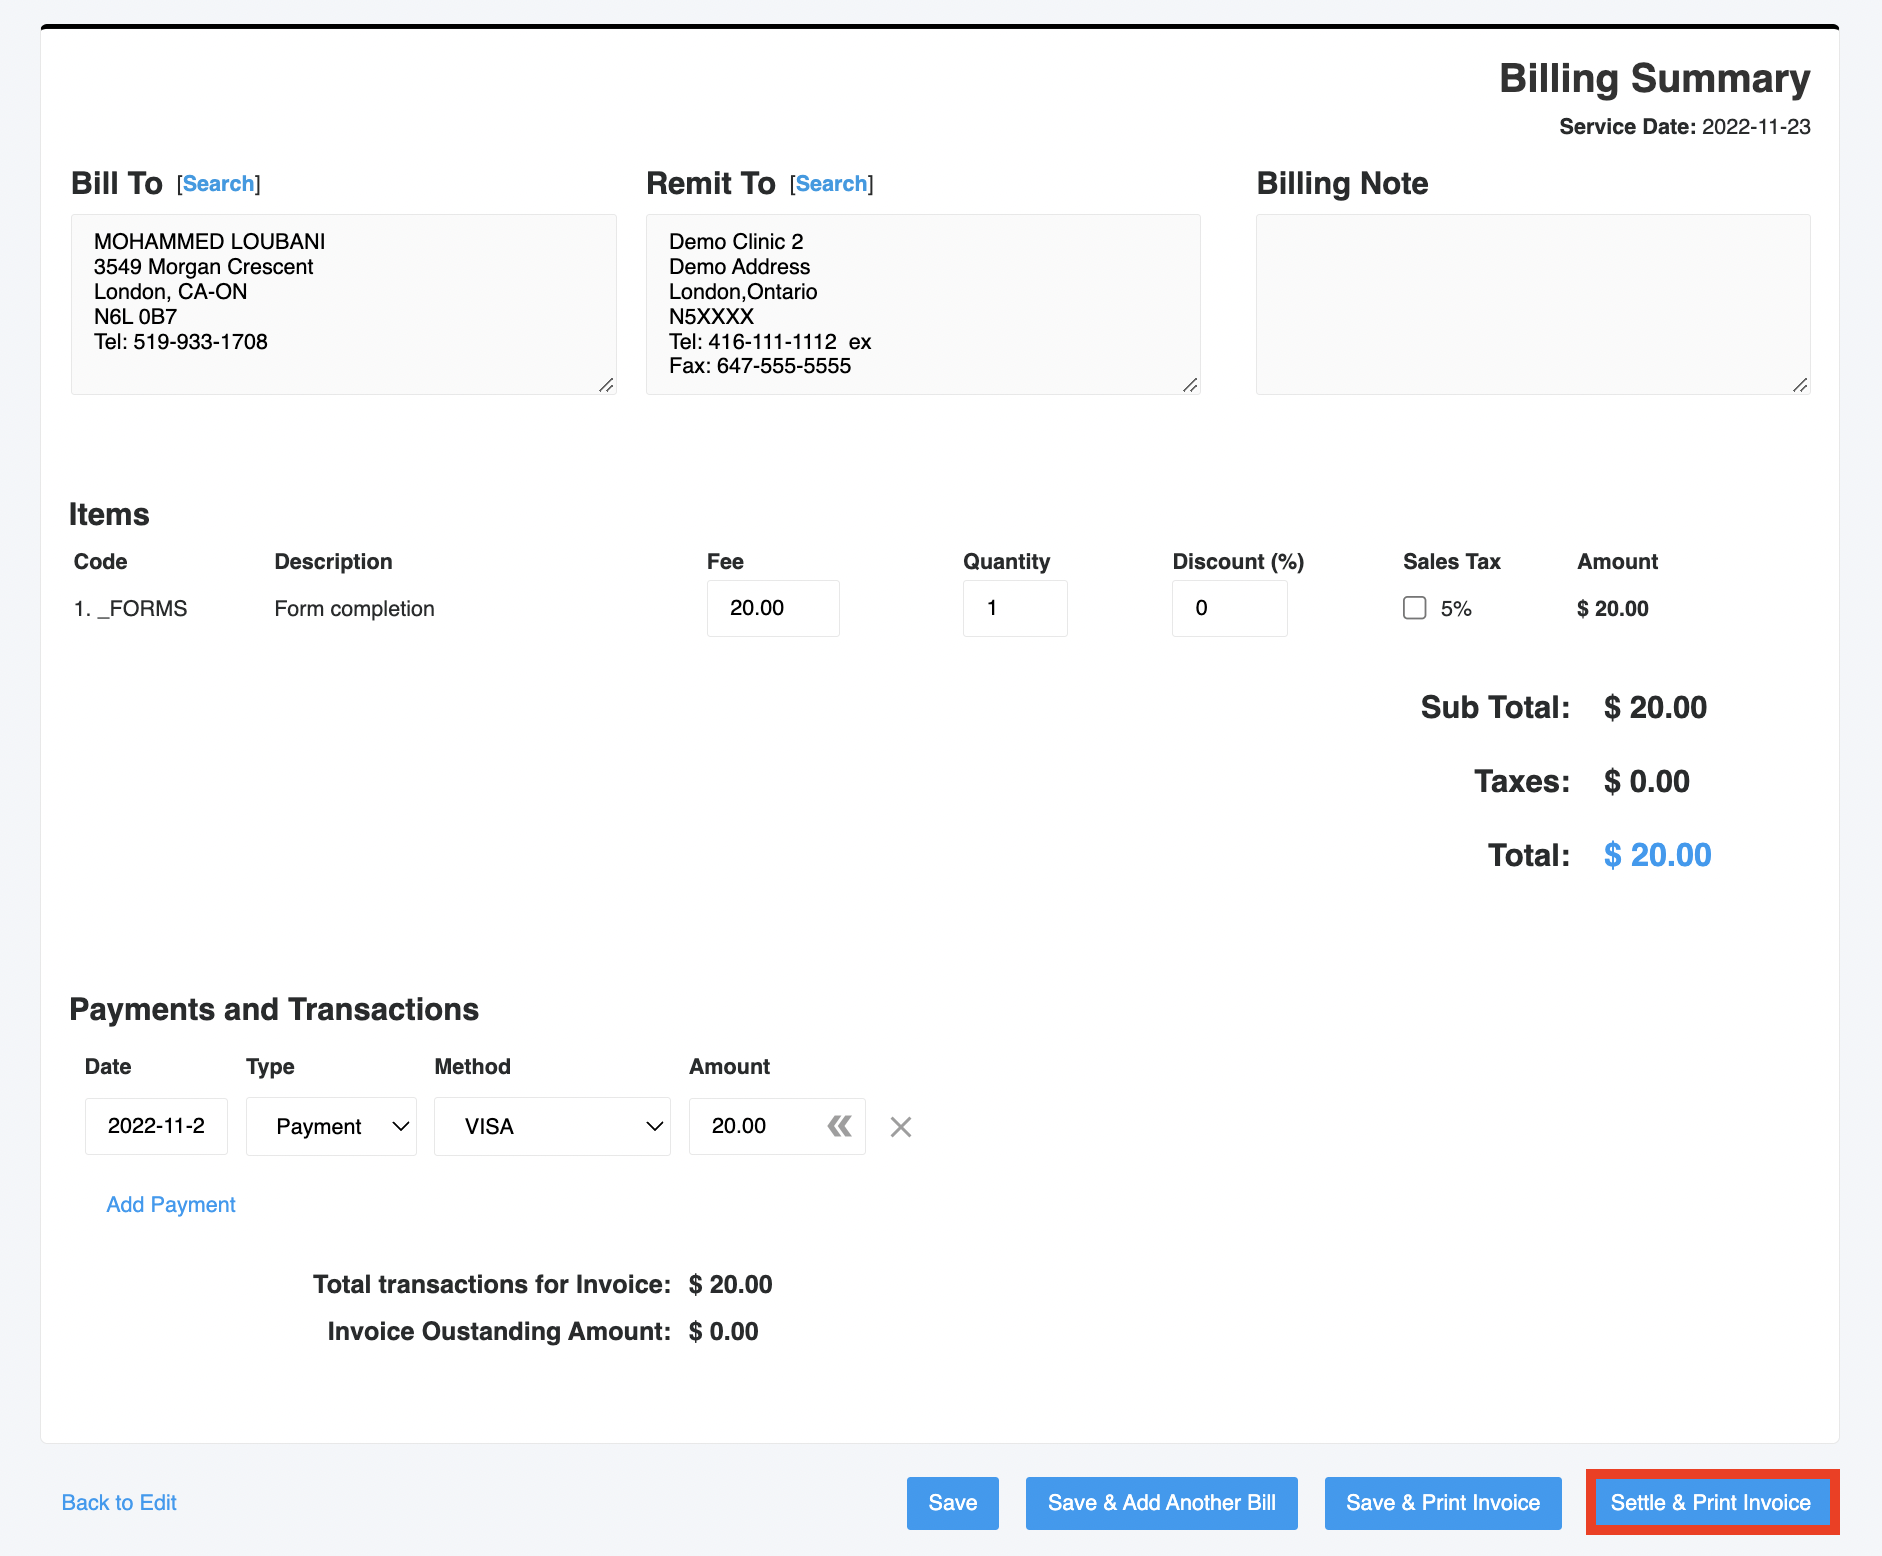Click the Save & Print Invoice button
This screenshot has height=1556, width=1882.
point(1442,1502)
